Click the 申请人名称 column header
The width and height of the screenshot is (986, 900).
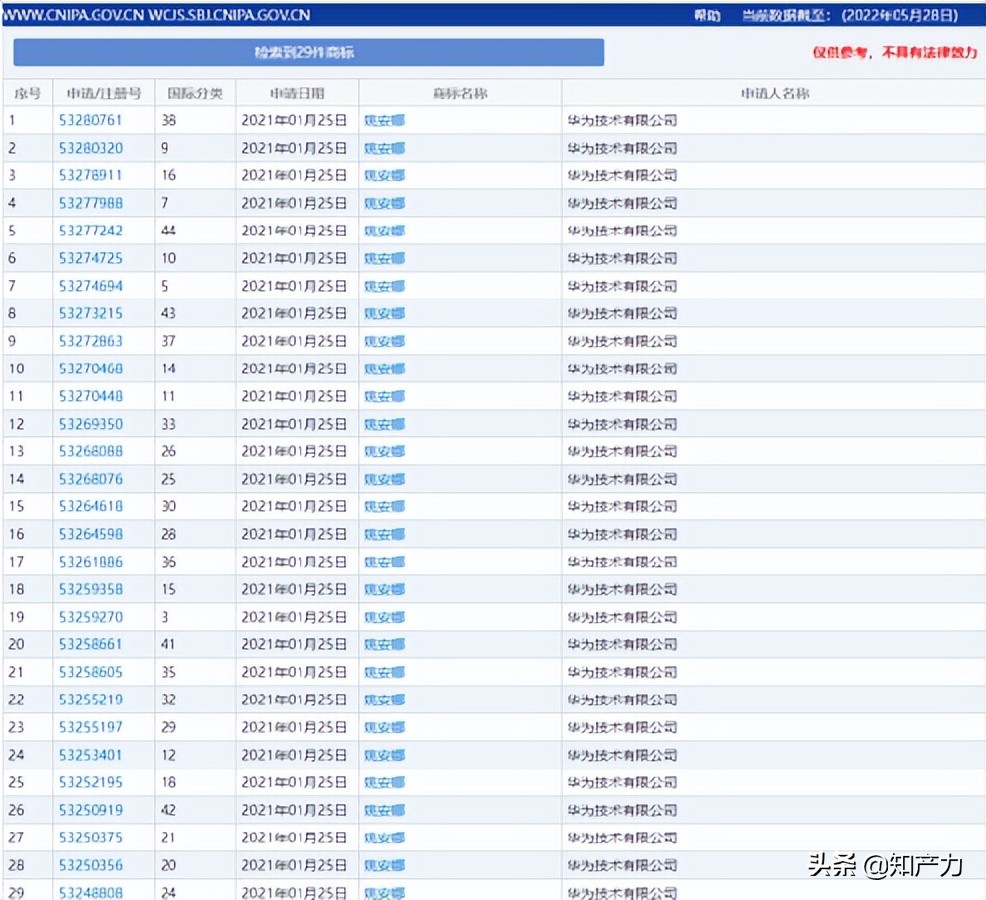point(774,93)
